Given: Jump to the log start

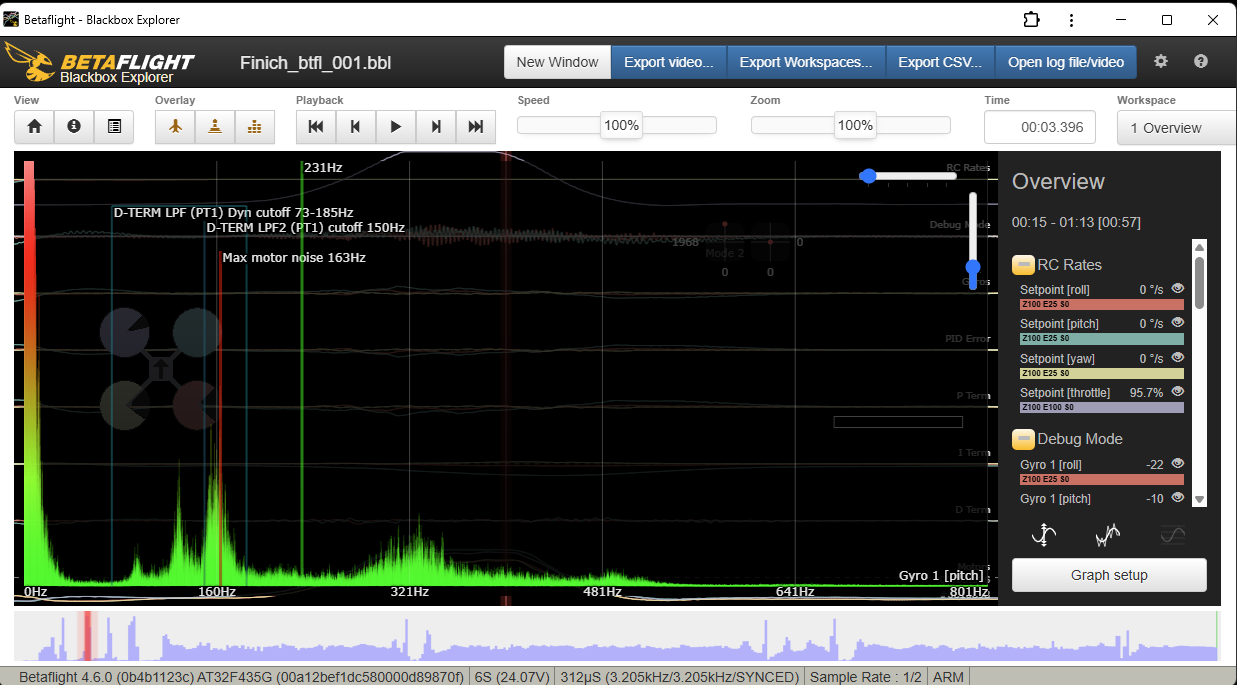Looking at the screenshot, I should 316,127.
